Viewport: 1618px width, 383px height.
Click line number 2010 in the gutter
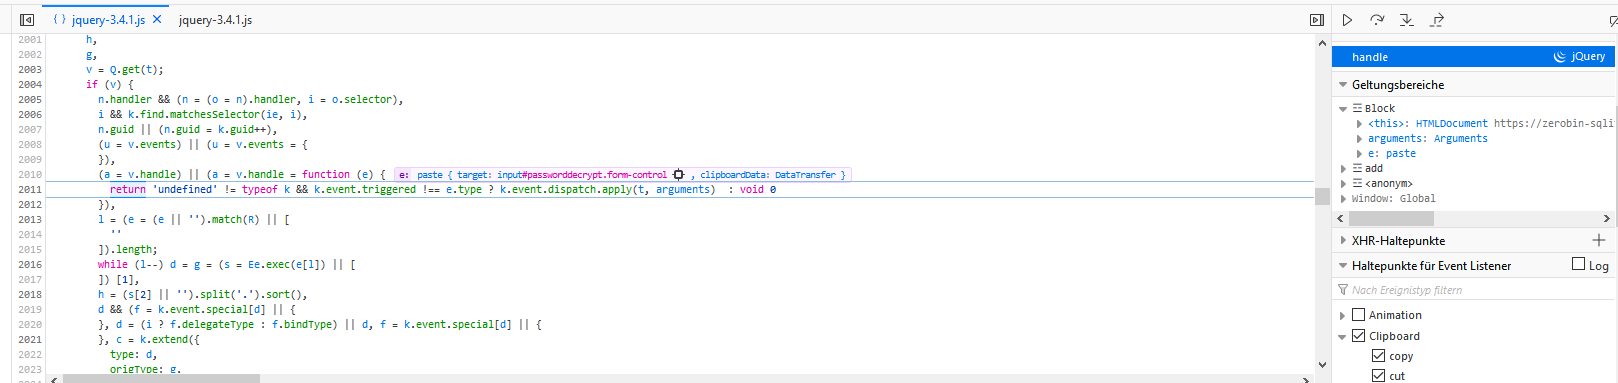click(x=30, y=175)
